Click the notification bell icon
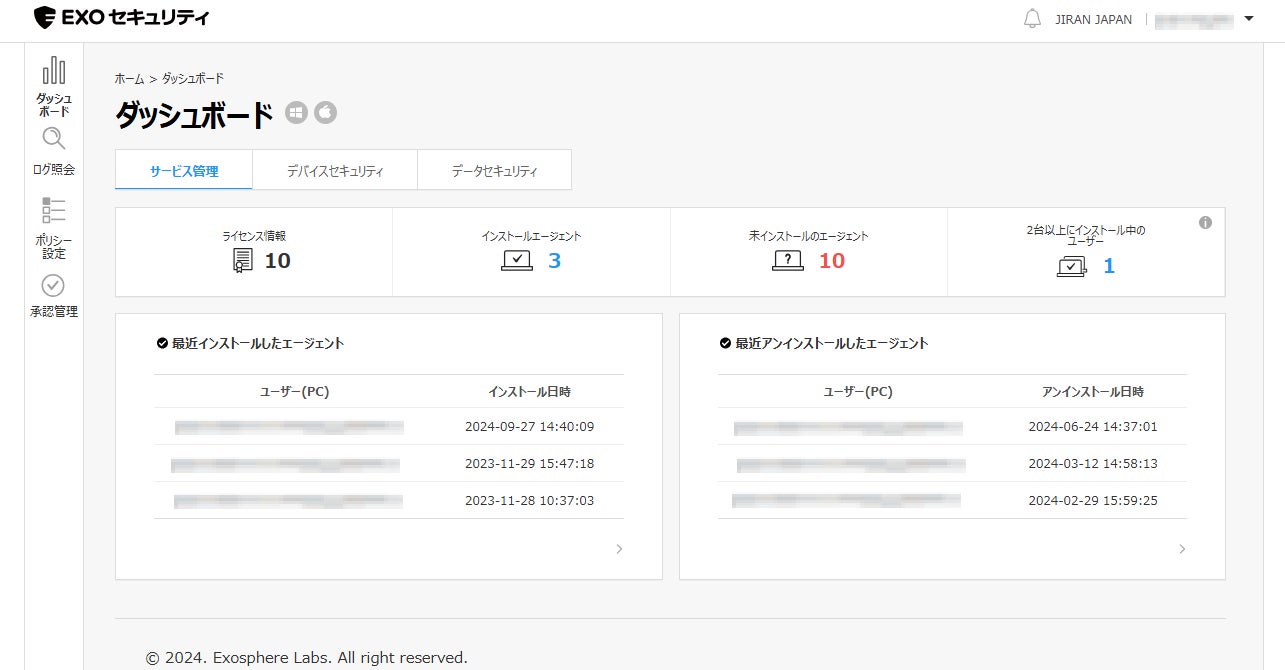Image resolution: width=1285 pixels, height=670 pixels. point(1032,19)
